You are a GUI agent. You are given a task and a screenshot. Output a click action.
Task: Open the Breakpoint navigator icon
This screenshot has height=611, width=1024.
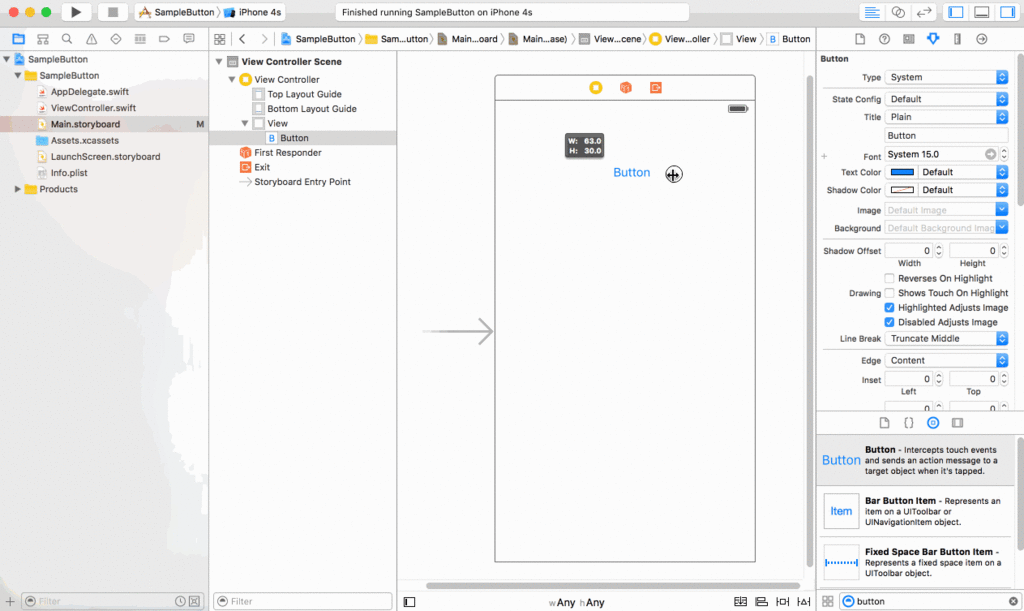[164, 39]
